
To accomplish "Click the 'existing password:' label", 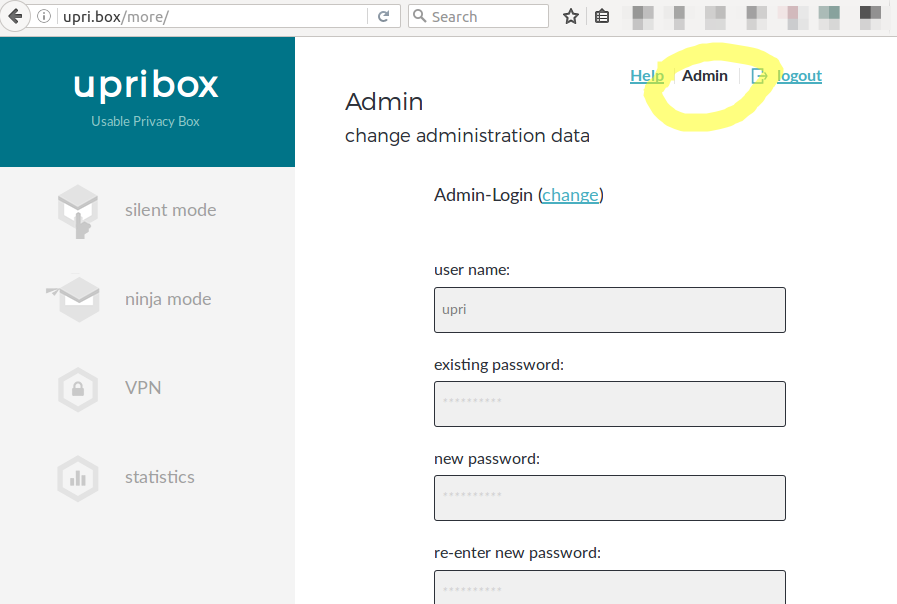I will tap(499, 365).
